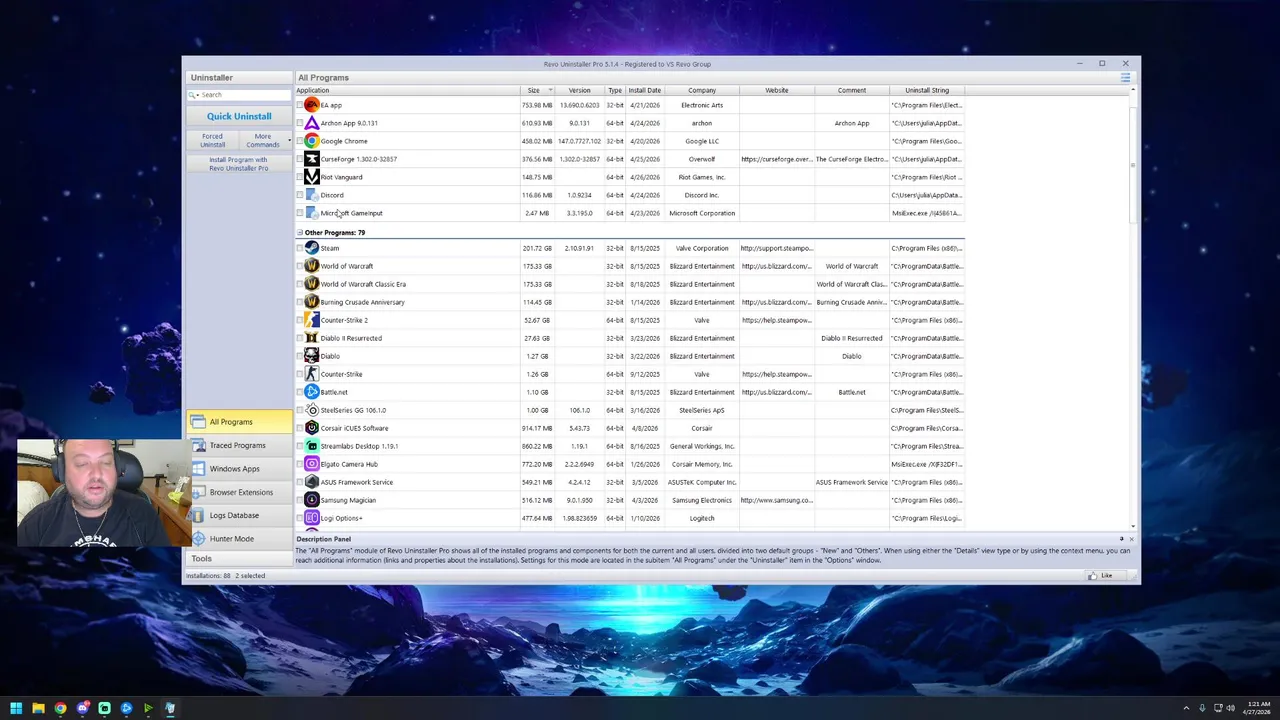Click Install Program with Revo Uninstaller Pro
This screenshot has width=1280, height=720.
[x=238, y=164]
